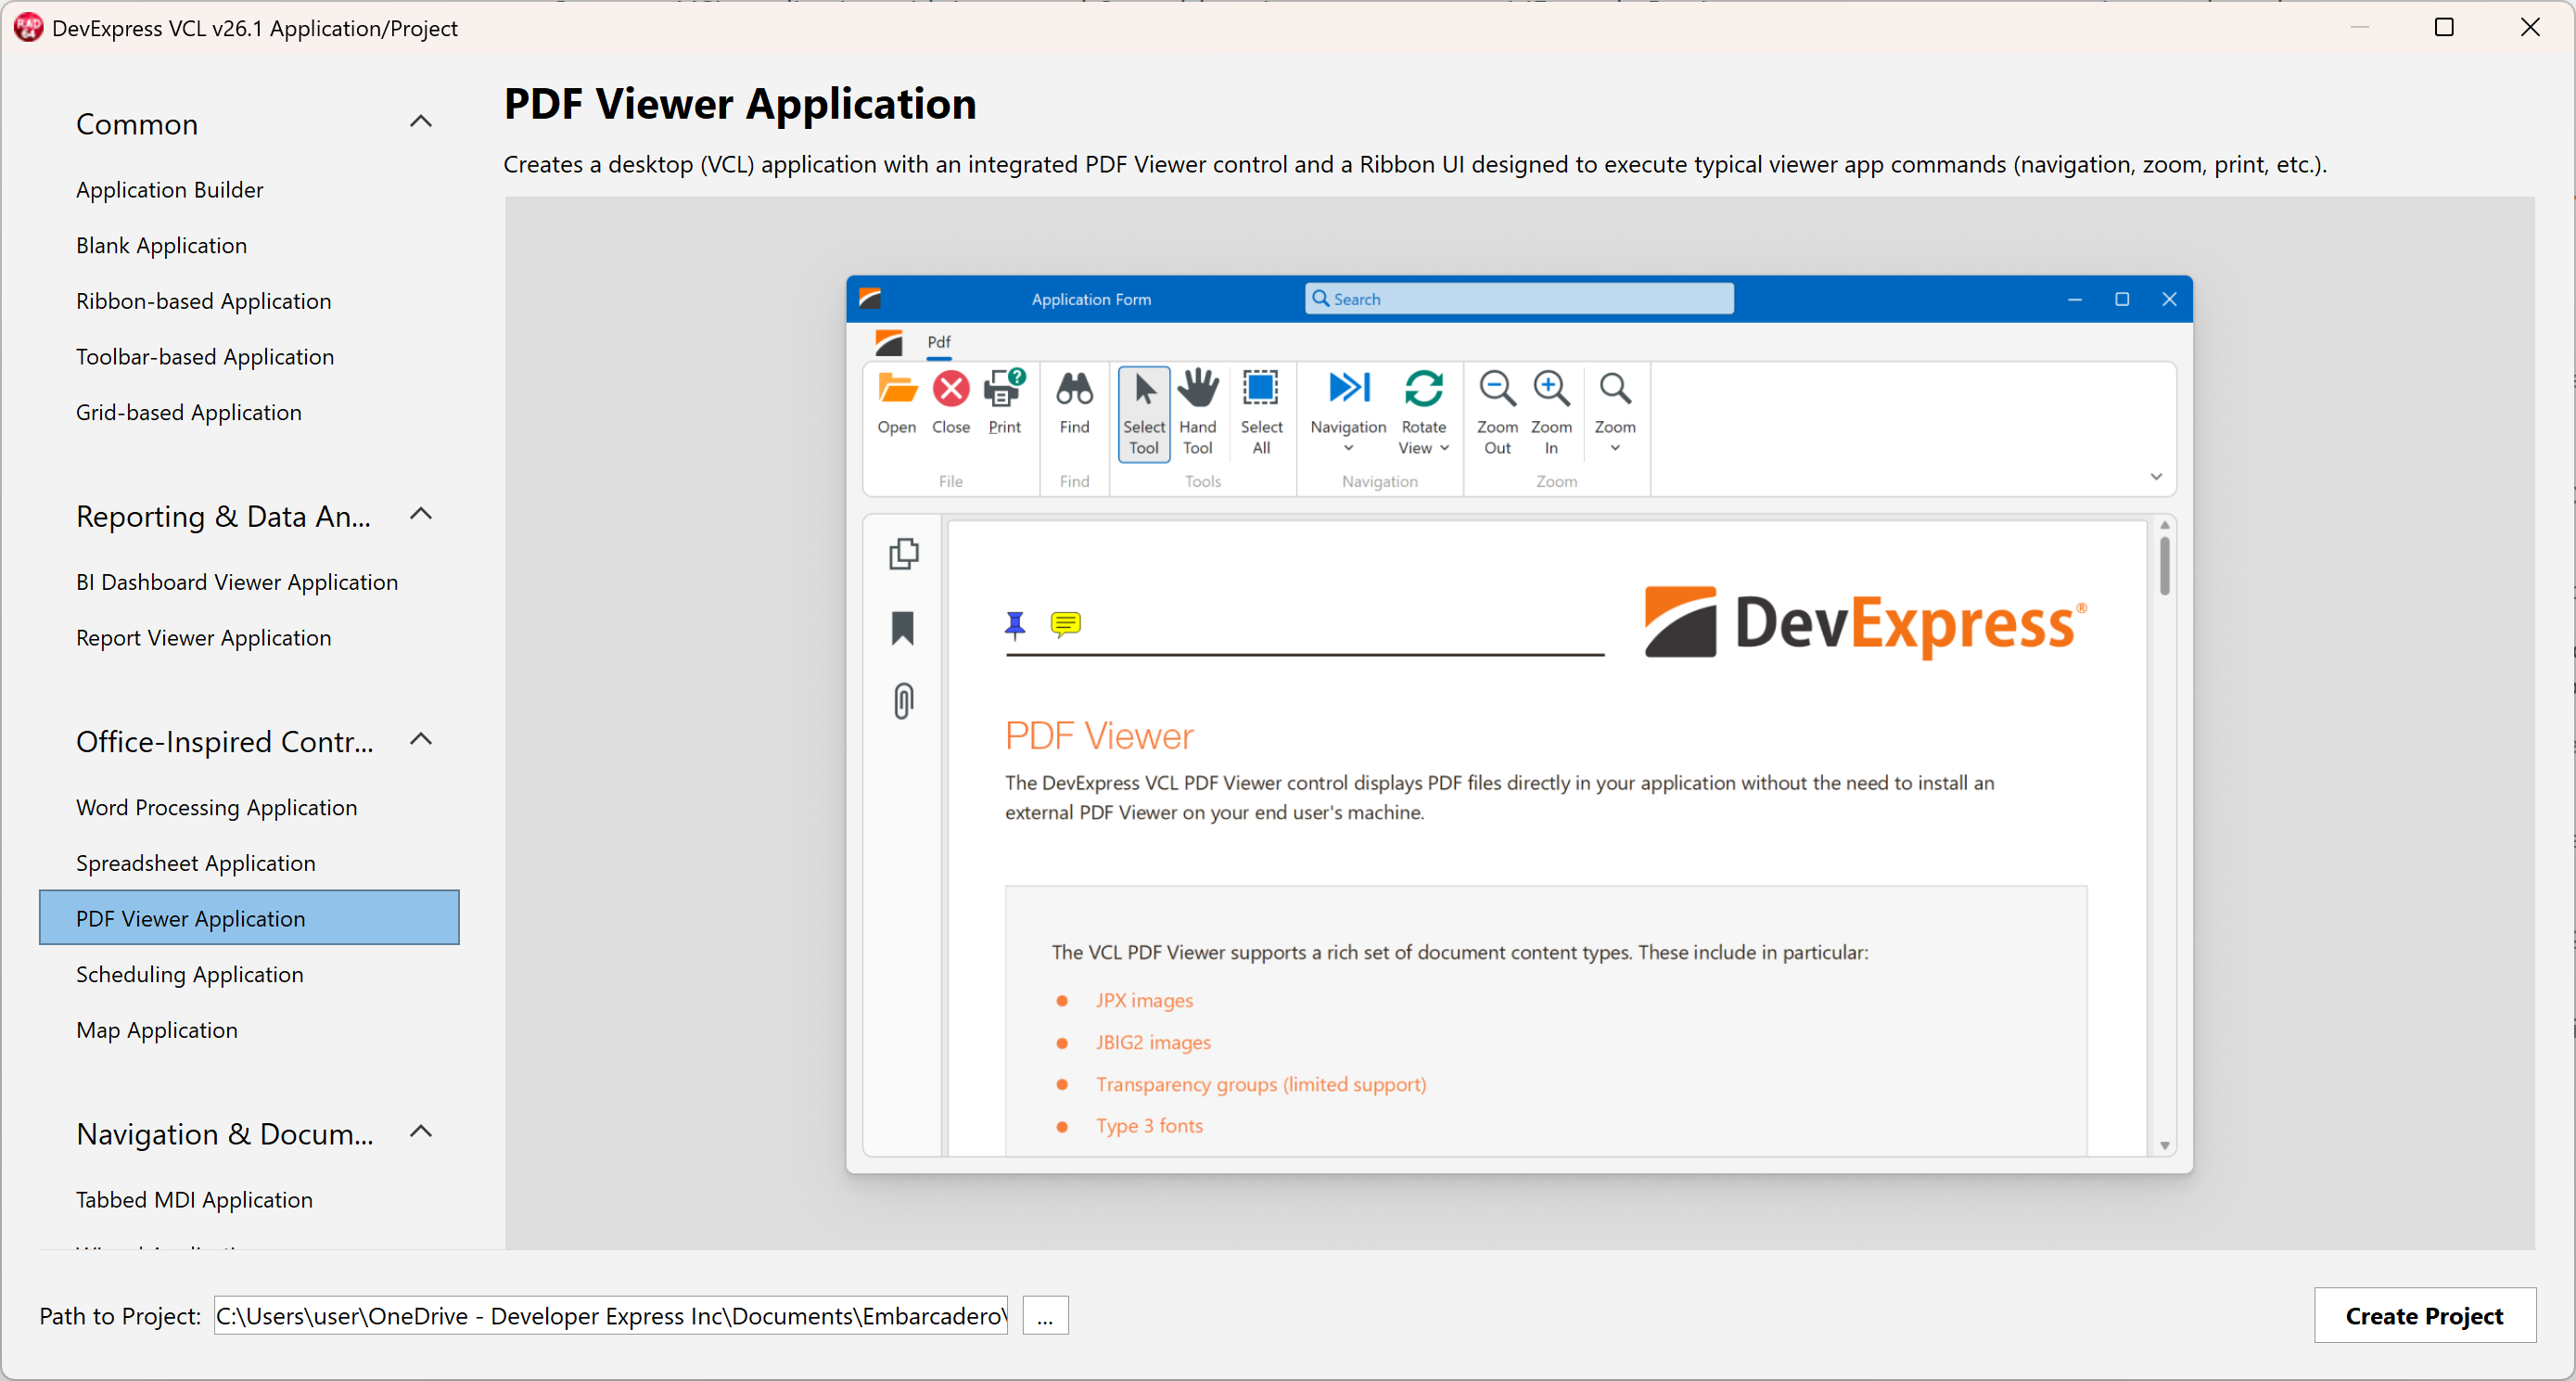The width and height of the screenshot is (2576, 1381).
Task: Click the Select All icon
Action: [1261, 388]
